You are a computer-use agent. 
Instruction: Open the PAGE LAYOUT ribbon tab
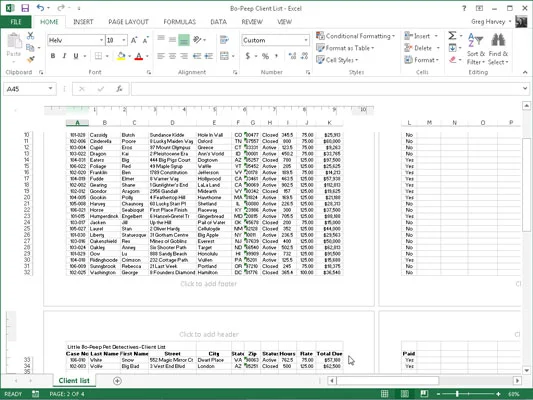128,22
